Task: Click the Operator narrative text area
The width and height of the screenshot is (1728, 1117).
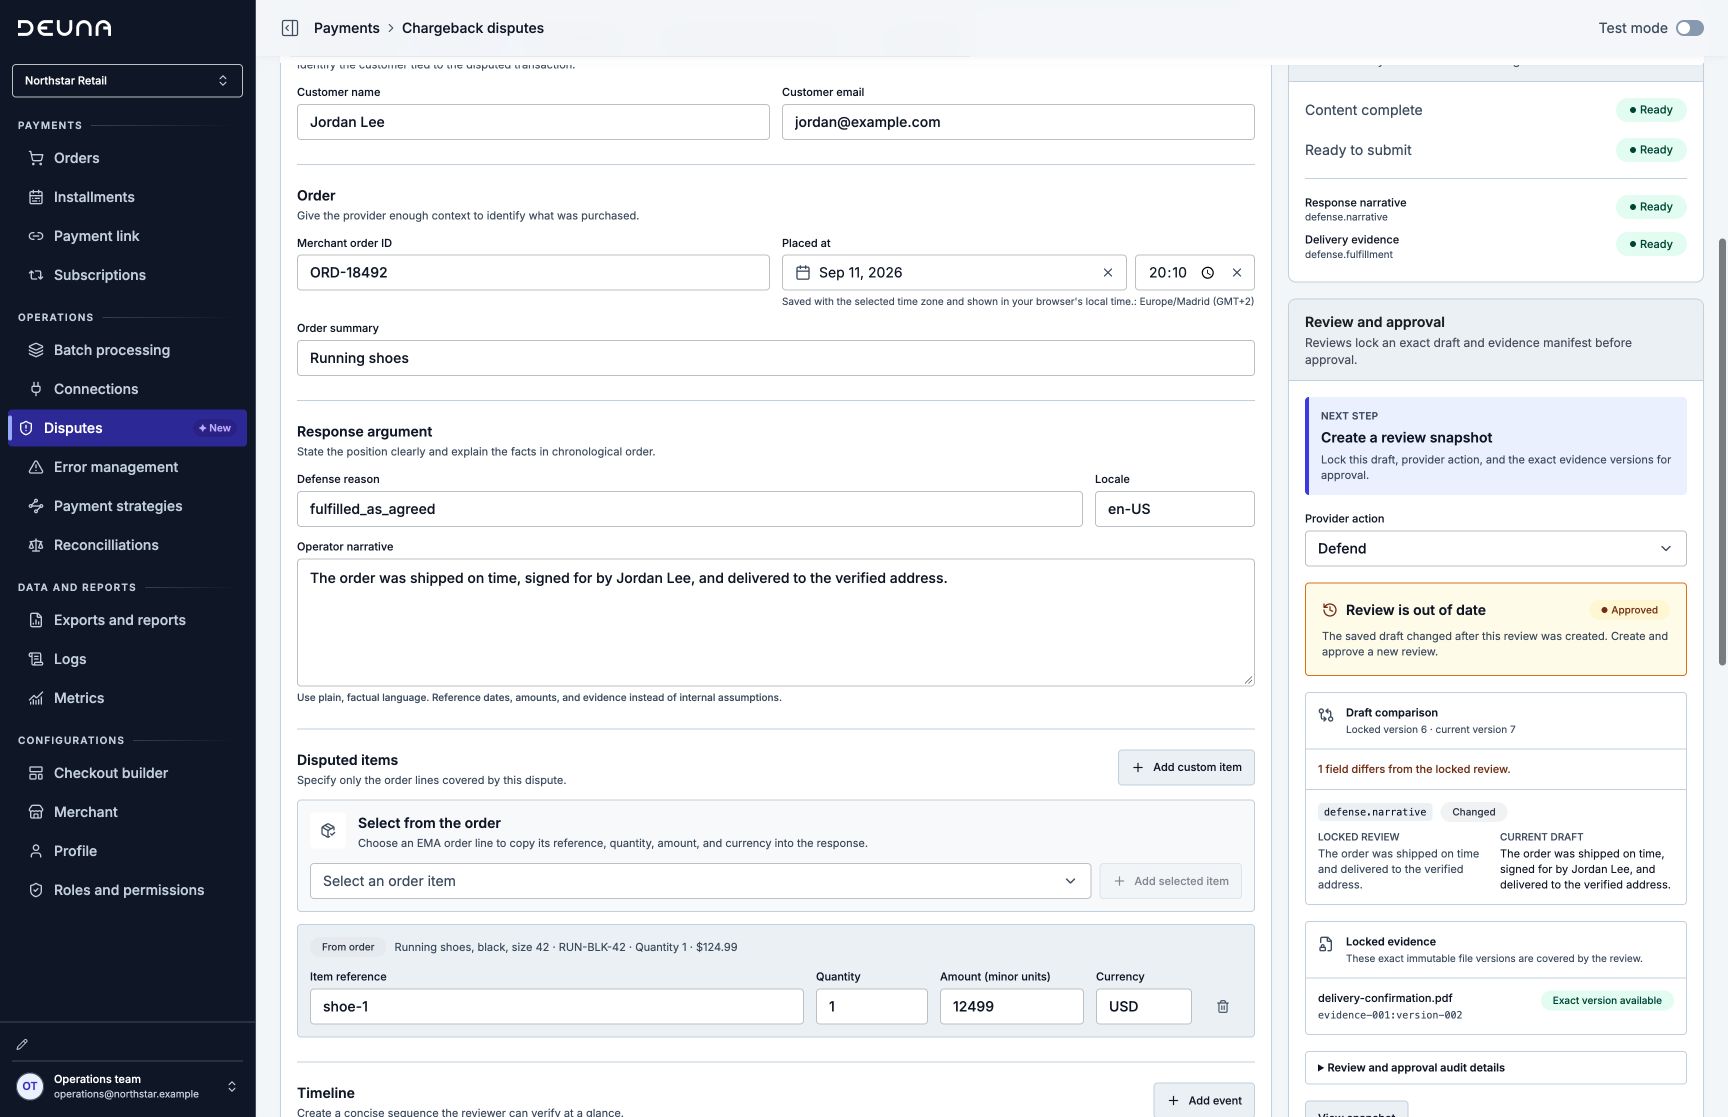Action: [775, 622]
